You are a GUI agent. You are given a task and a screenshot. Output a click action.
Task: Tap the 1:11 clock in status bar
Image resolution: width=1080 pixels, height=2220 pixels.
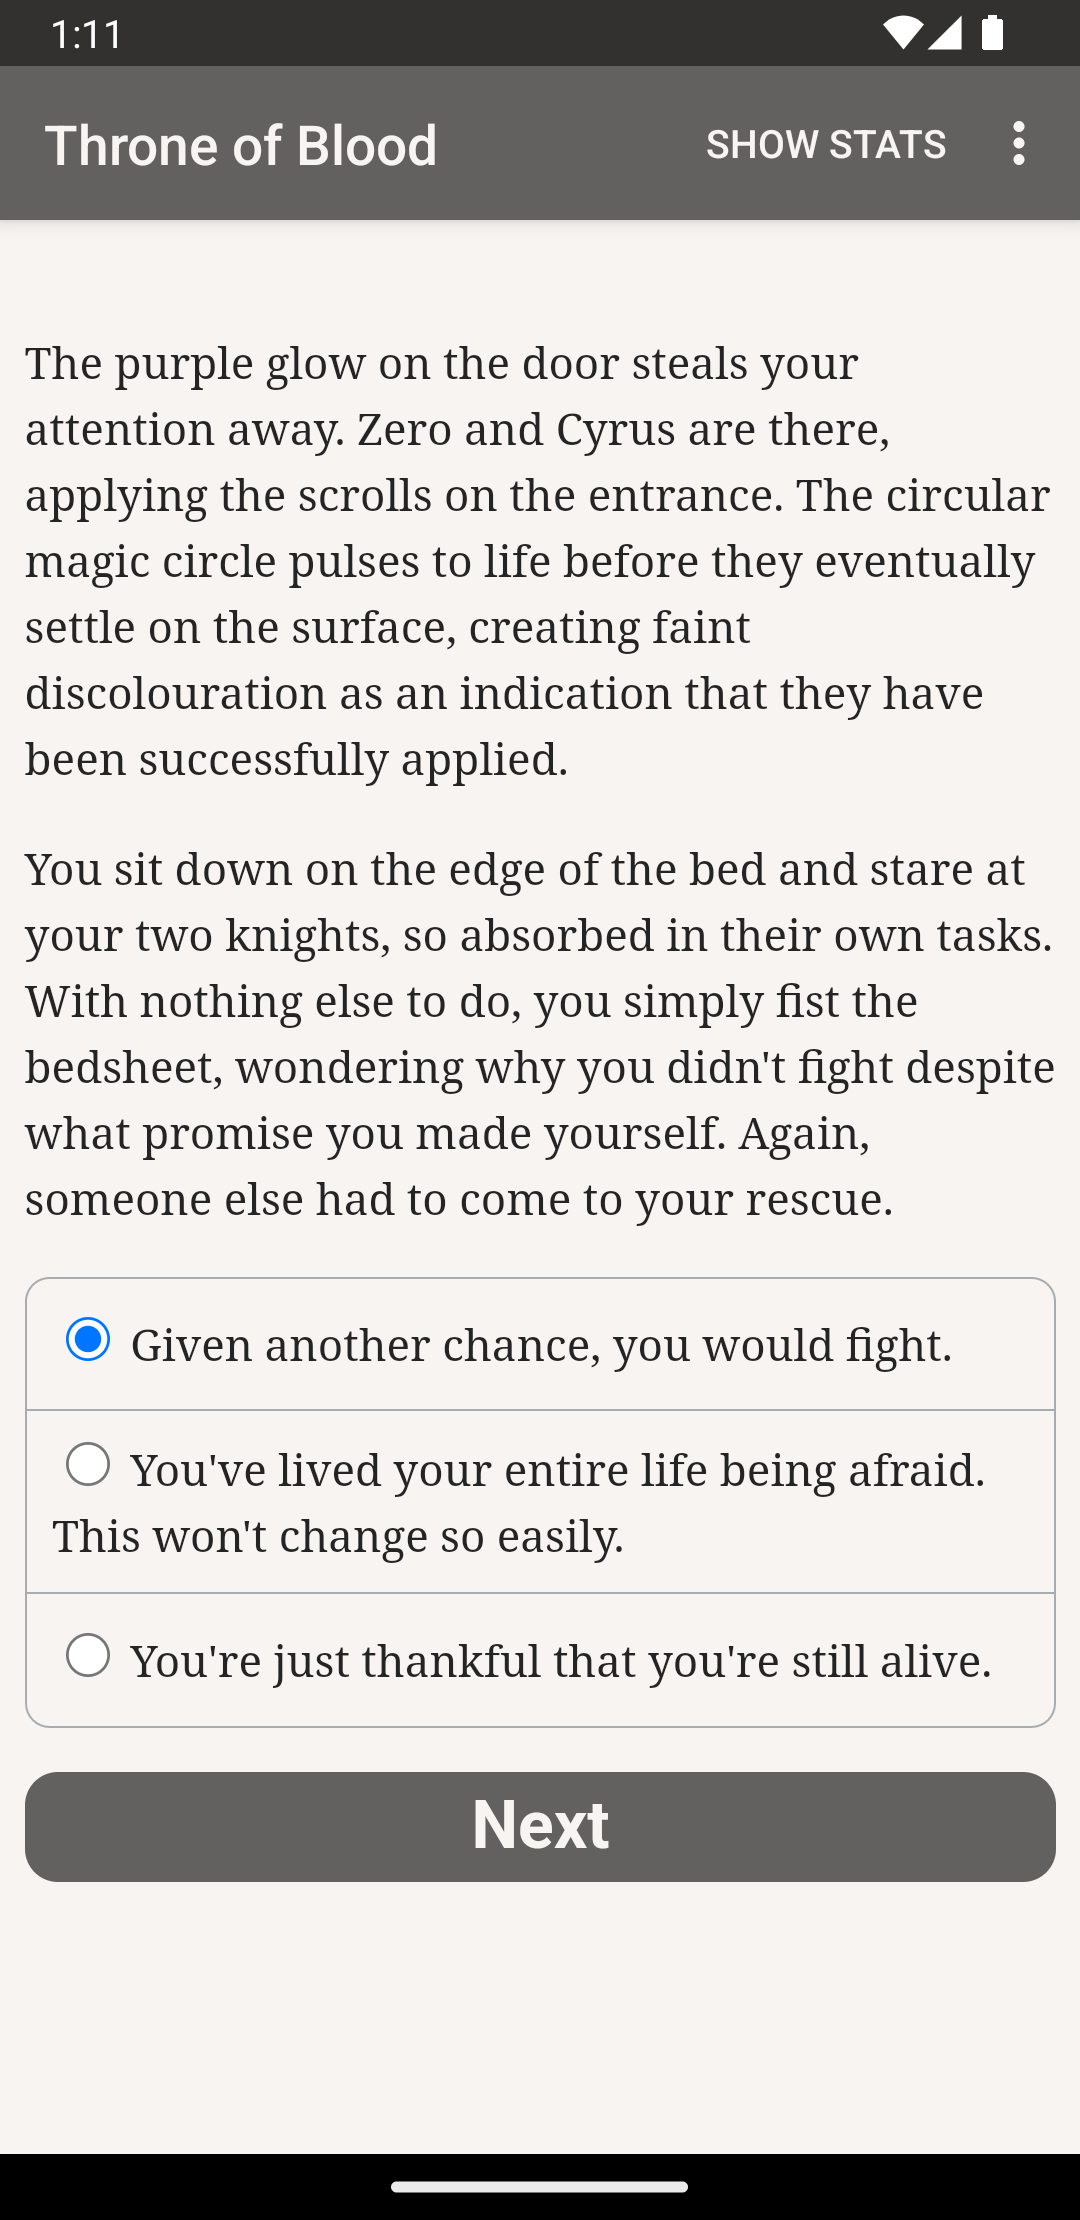point(86,34)
